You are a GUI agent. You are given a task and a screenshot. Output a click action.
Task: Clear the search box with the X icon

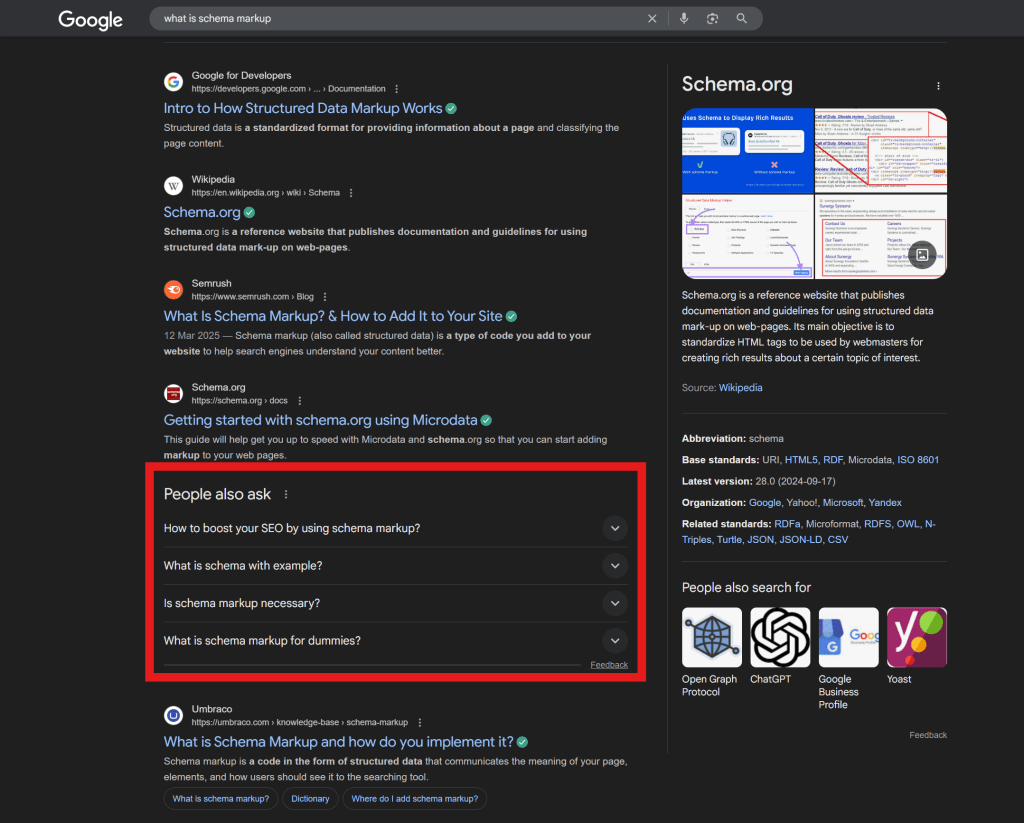click(x=652, y=19)
